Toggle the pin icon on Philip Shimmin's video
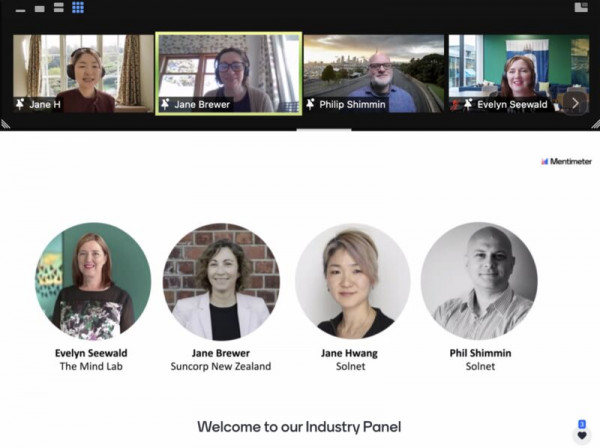 (310, 104)
